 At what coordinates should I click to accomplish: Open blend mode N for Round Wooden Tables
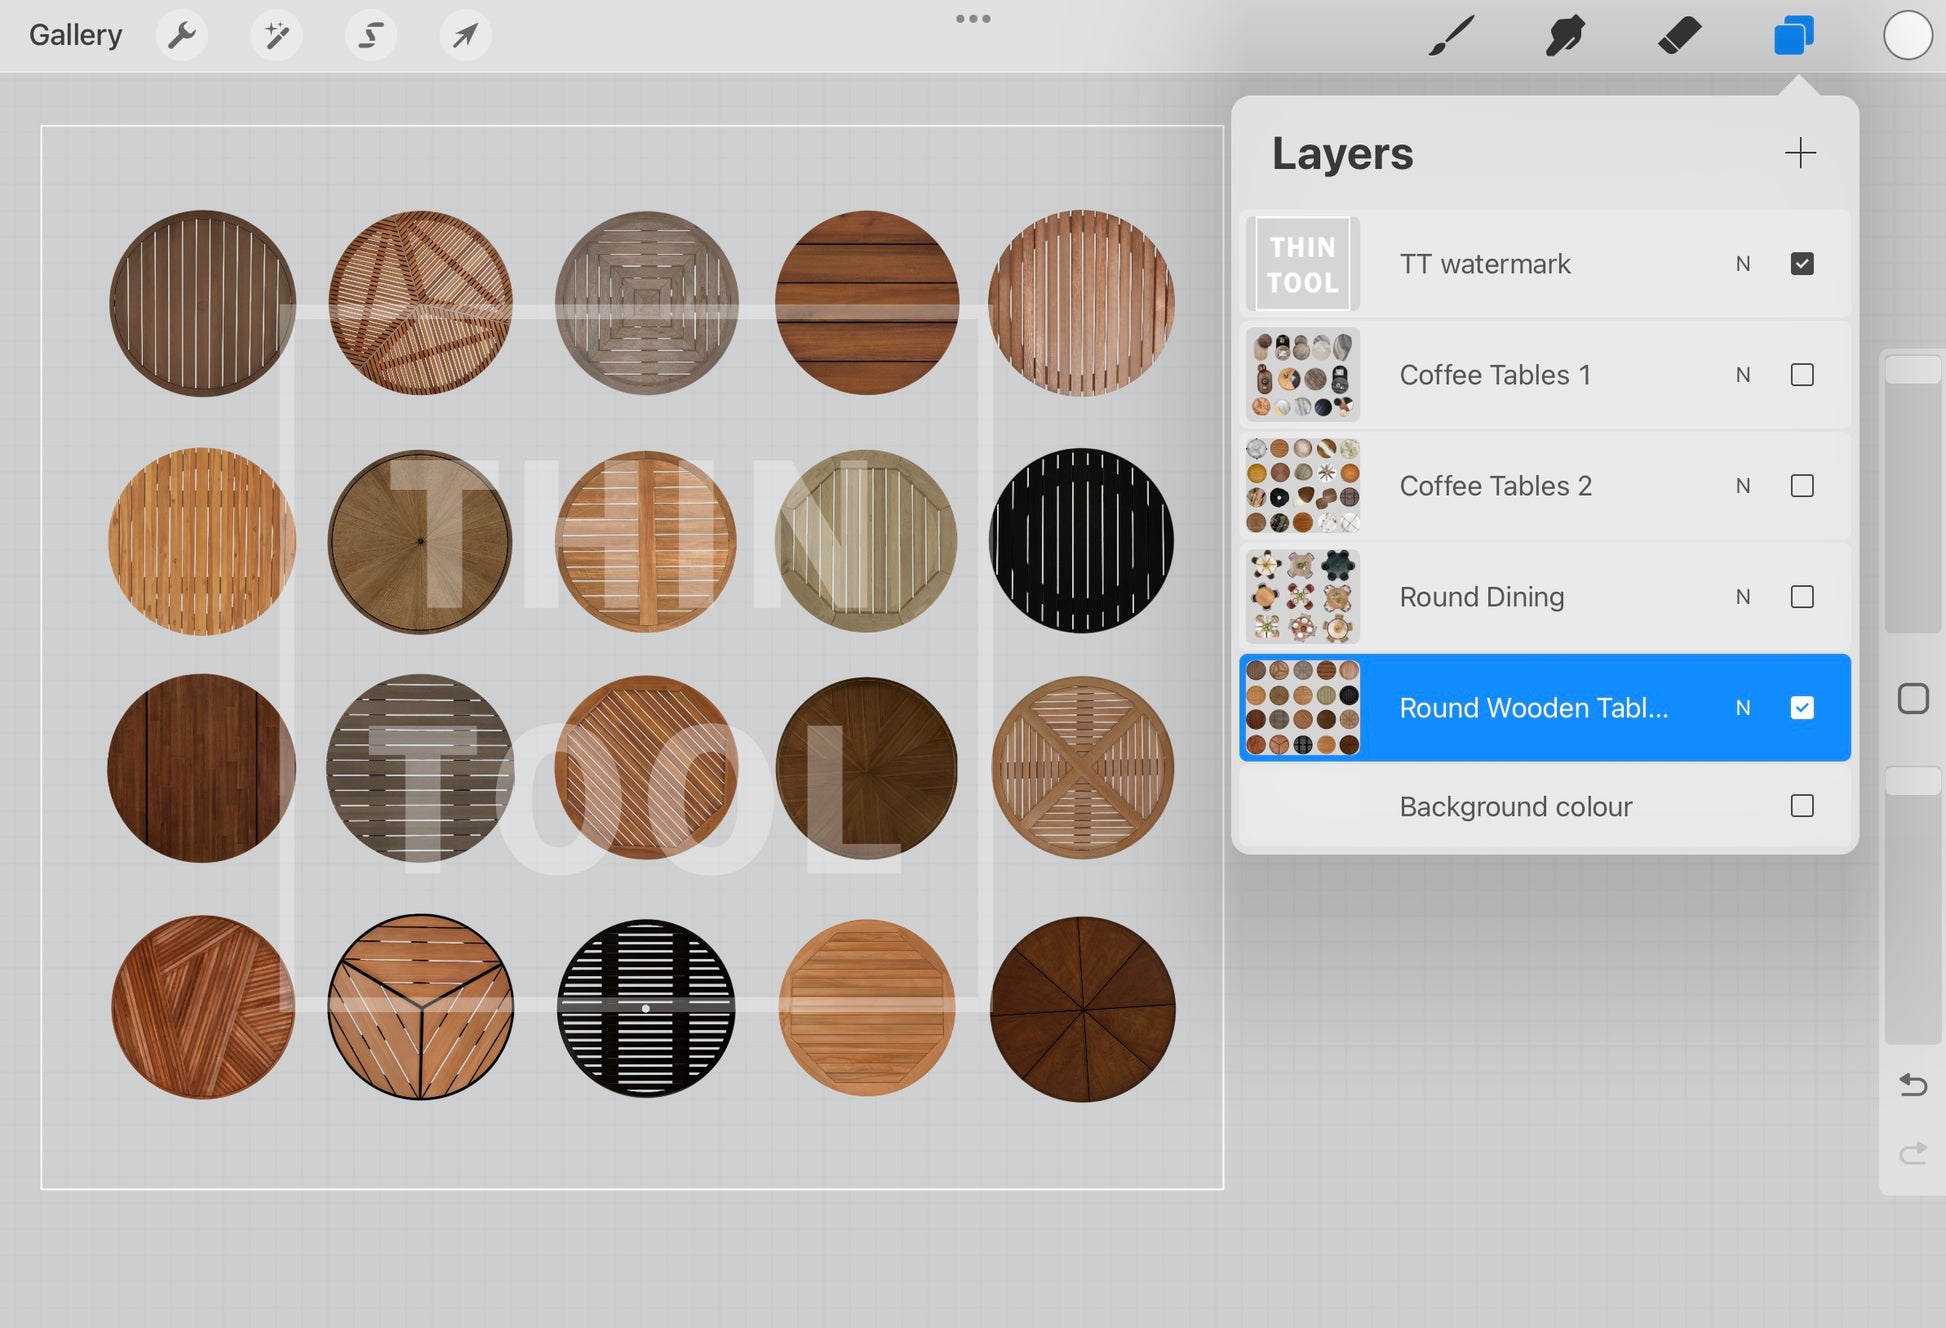point(1743,708)
